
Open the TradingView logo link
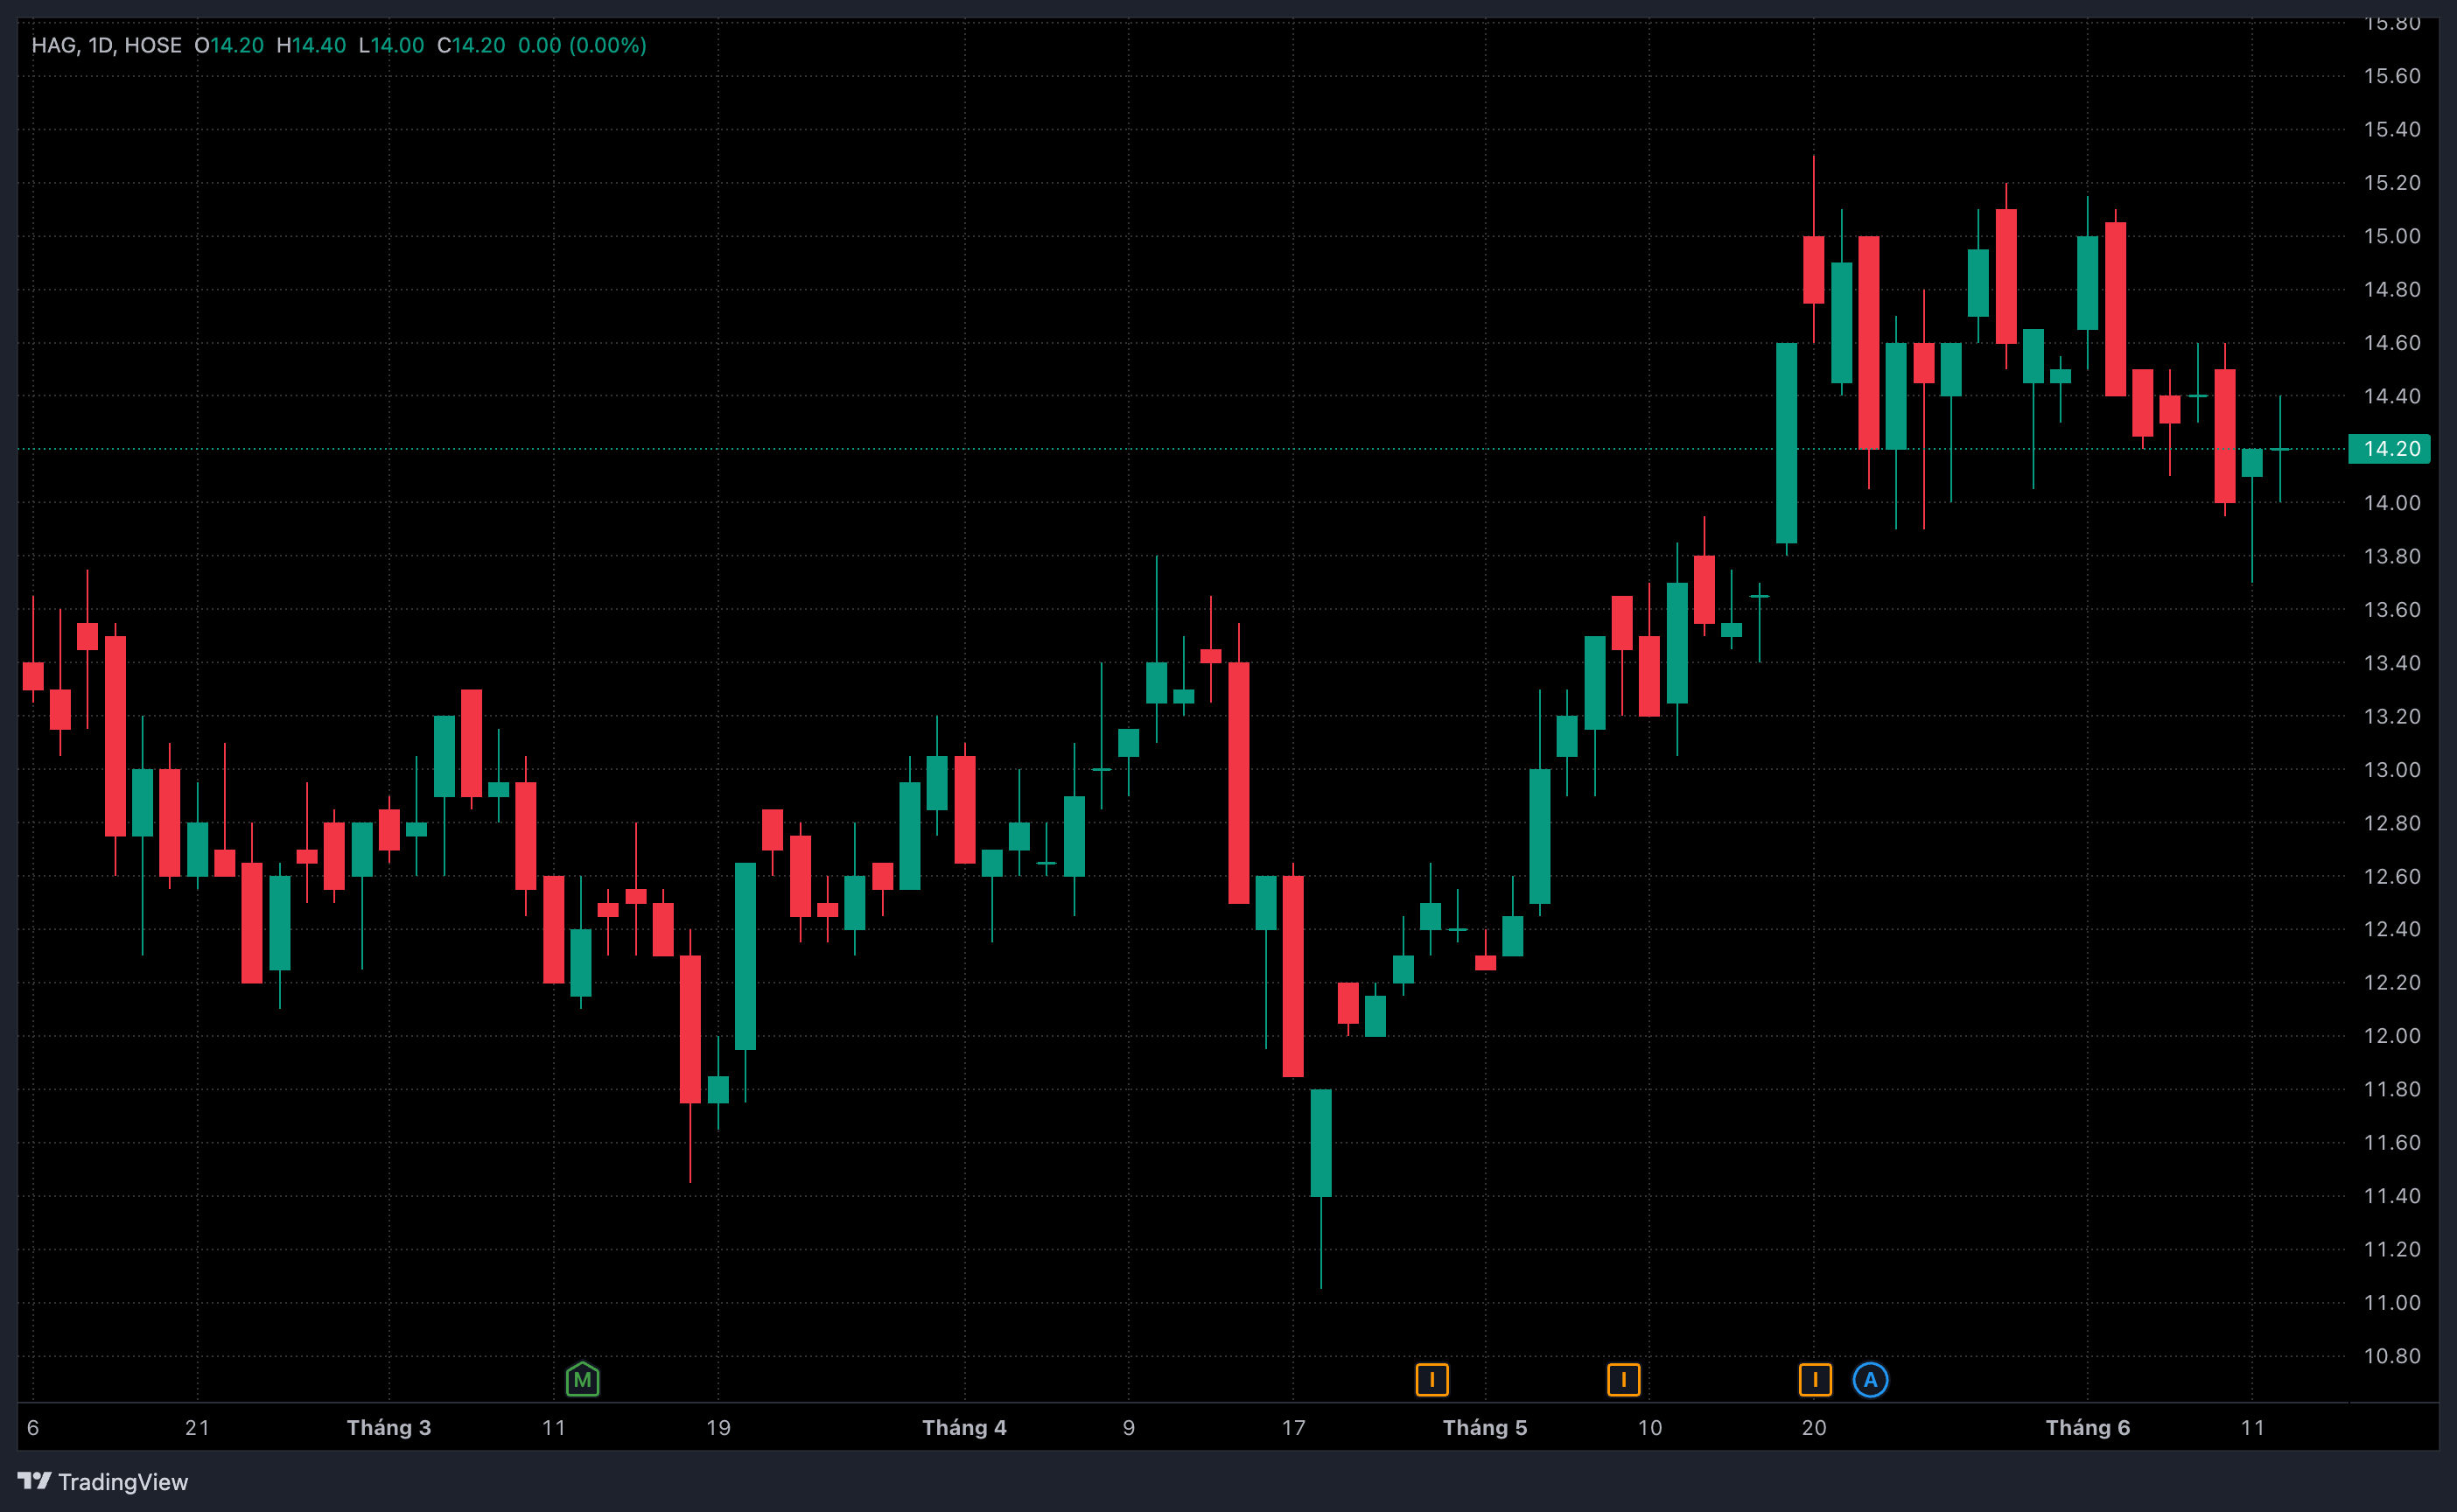pyautogui.click(x=103, y=1481)
